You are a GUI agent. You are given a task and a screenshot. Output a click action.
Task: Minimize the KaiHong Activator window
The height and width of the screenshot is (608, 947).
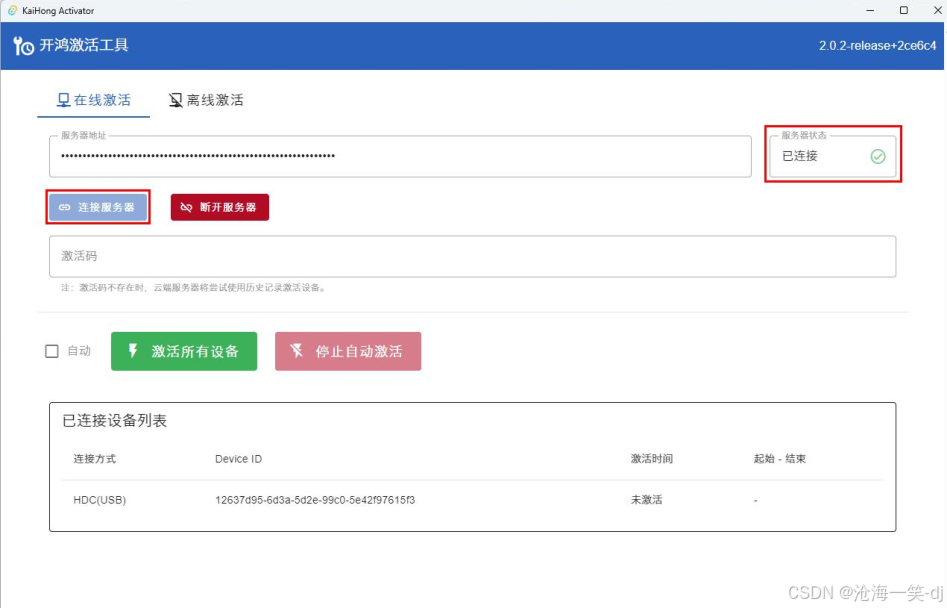point(870,10)
